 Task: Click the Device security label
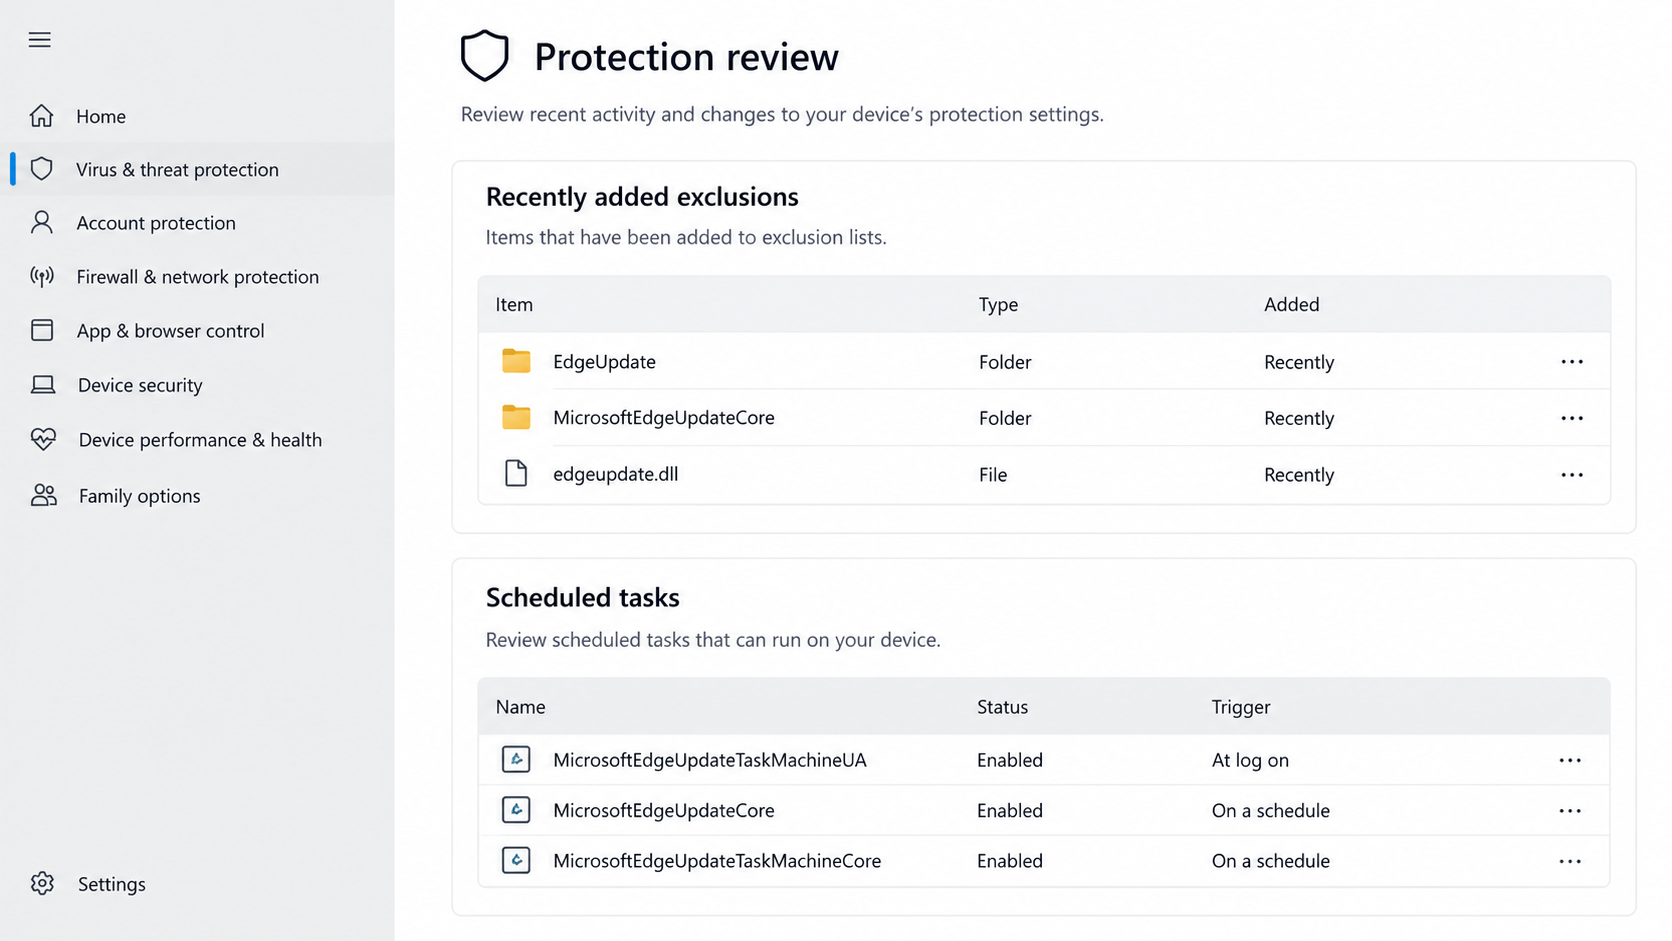point(140,385)
